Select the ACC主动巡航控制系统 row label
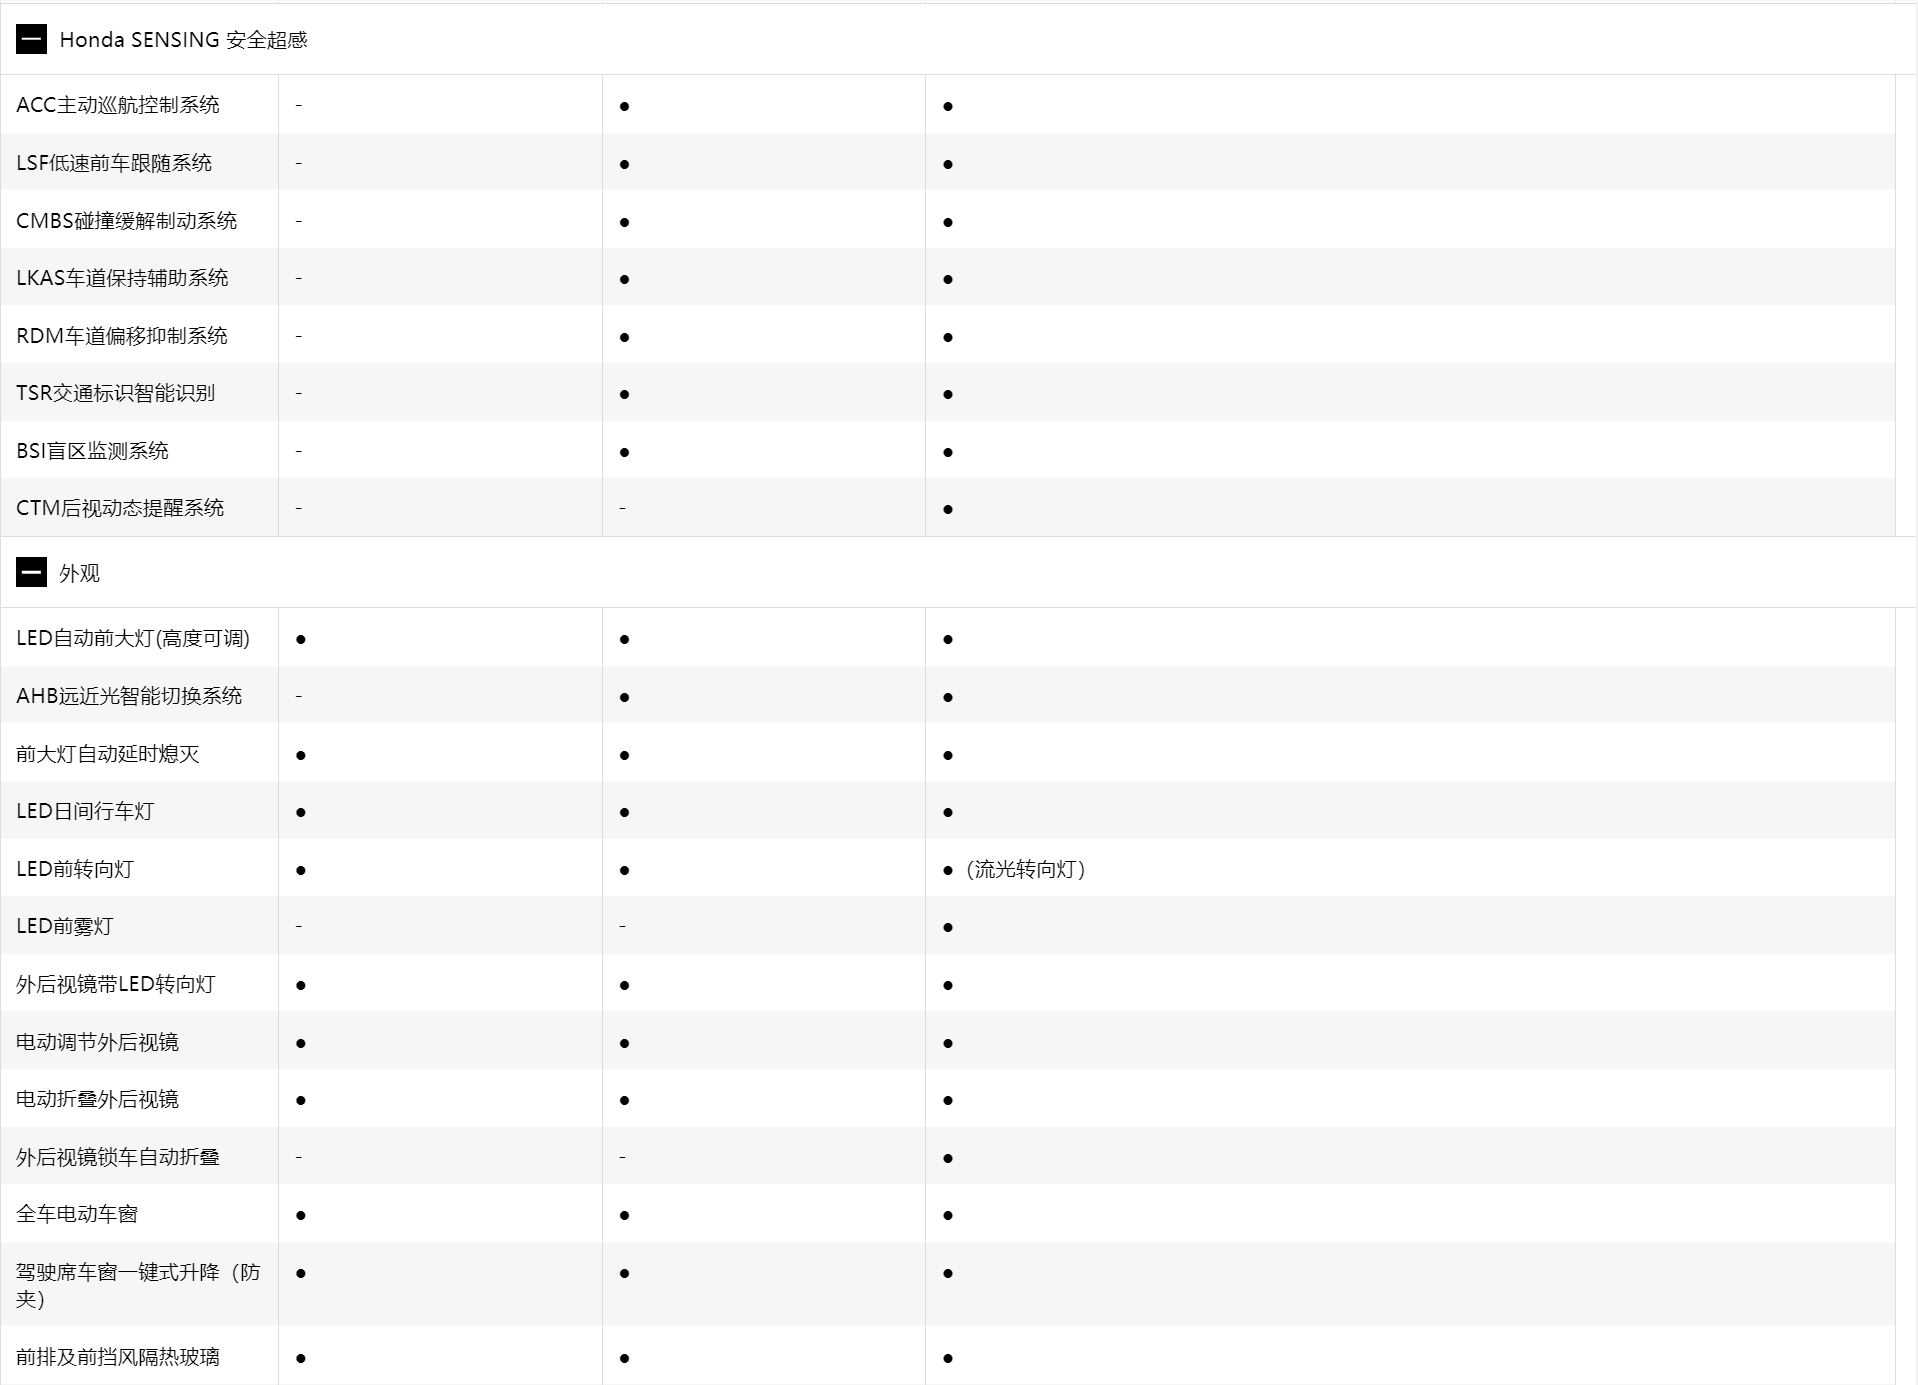This screenshot has height=1385, width=1918. tap(118, 105)
